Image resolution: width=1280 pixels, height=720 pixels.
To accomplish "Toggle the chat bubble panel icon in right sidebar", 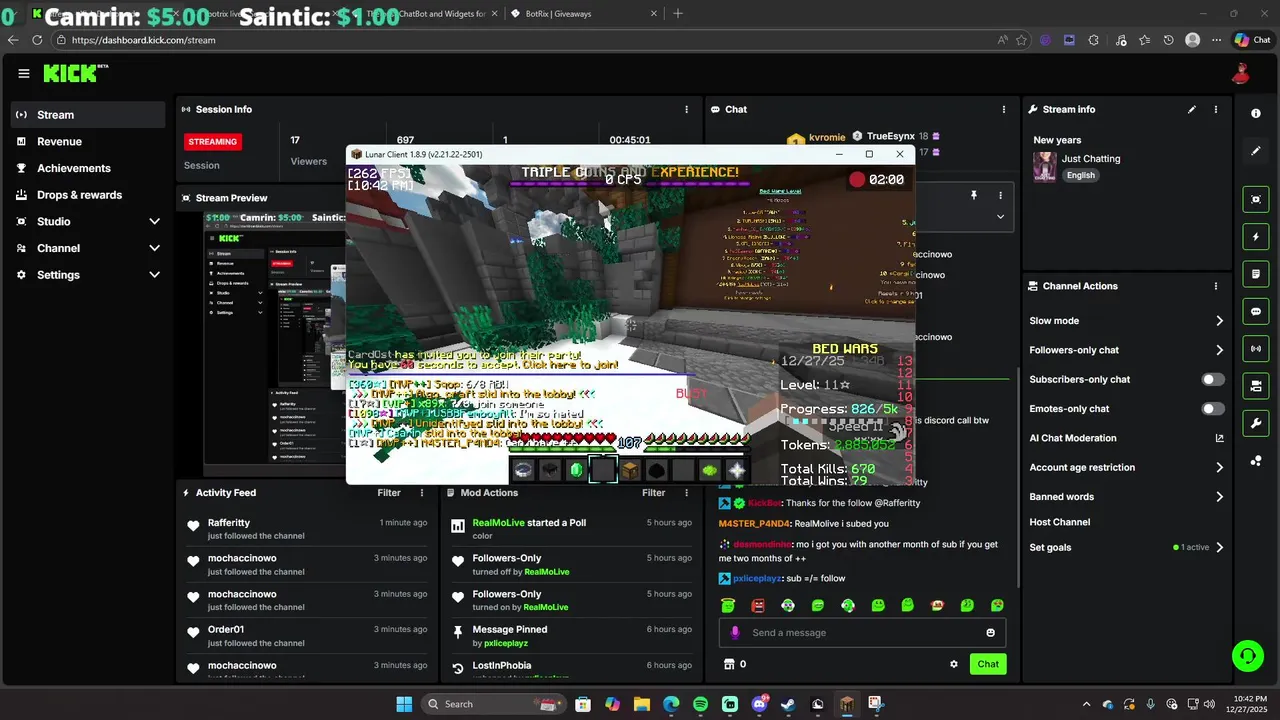I will point(1256,312).
